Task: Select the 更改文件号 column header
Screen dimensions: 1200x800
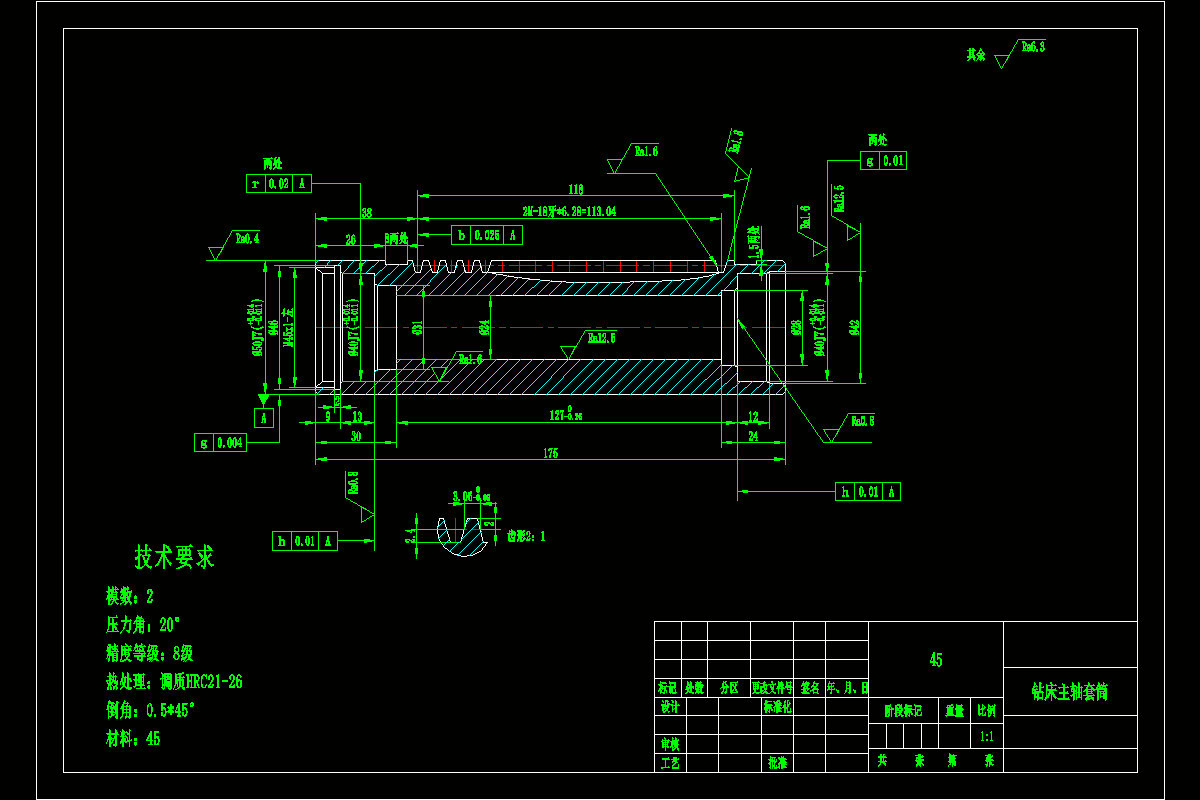Action: [x=772, y=688]
